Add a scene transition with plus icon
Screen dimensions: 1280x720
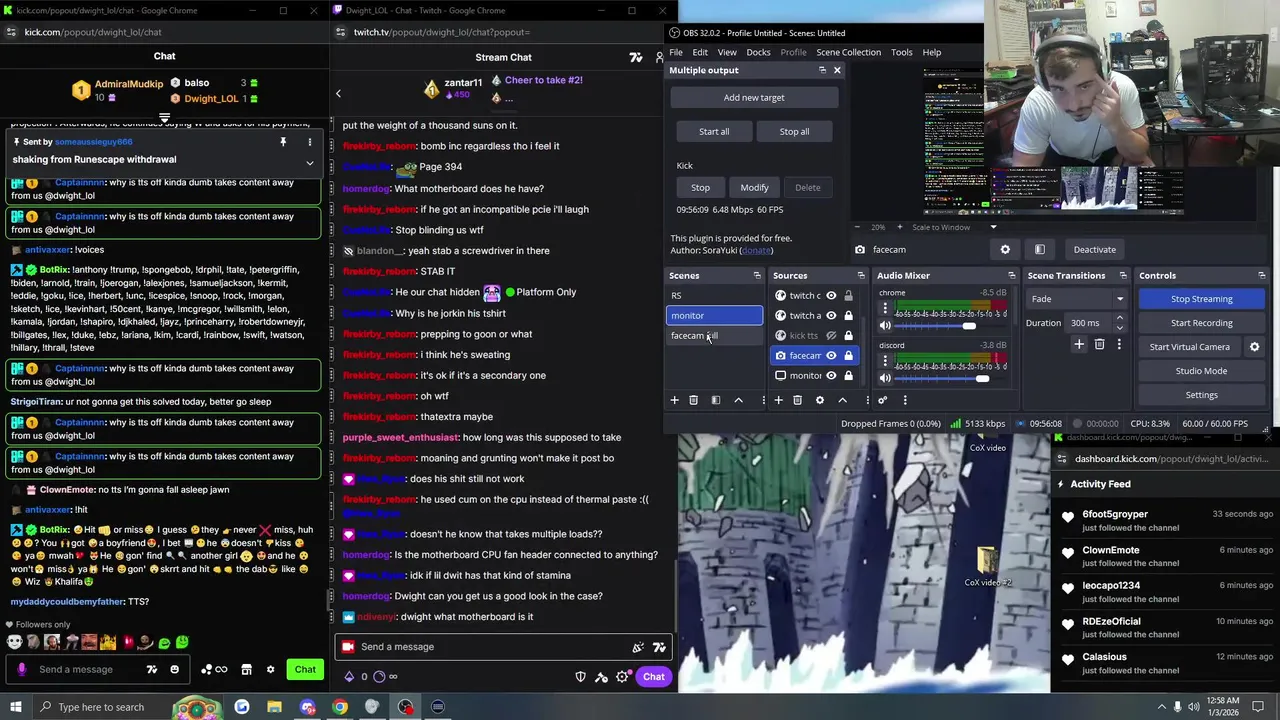1079,344
